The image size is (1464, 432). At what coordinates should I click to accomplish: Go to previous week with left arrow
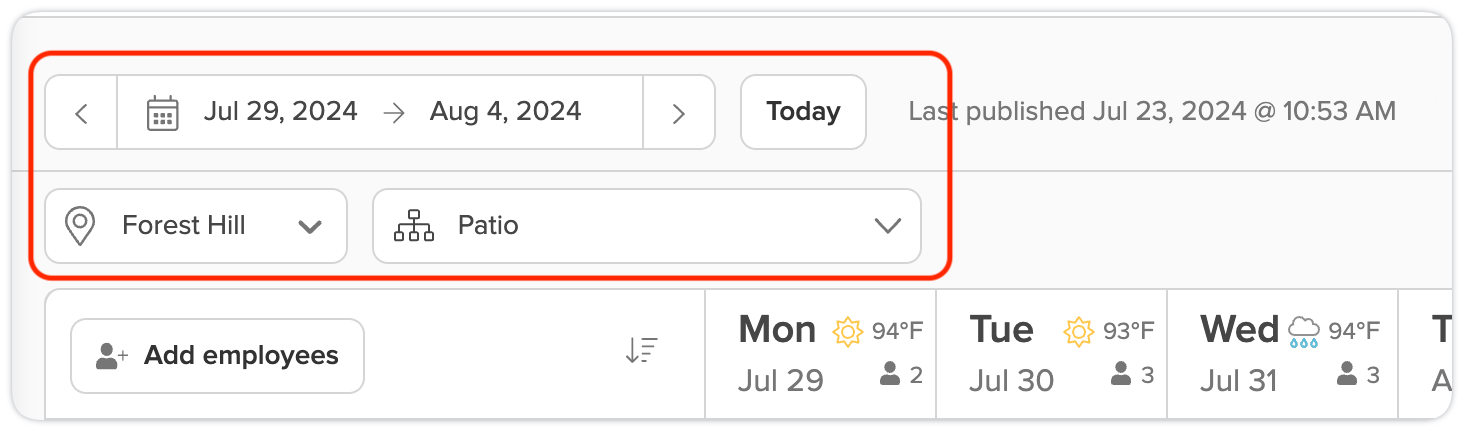pyautogui.click(x=82, y=112)
